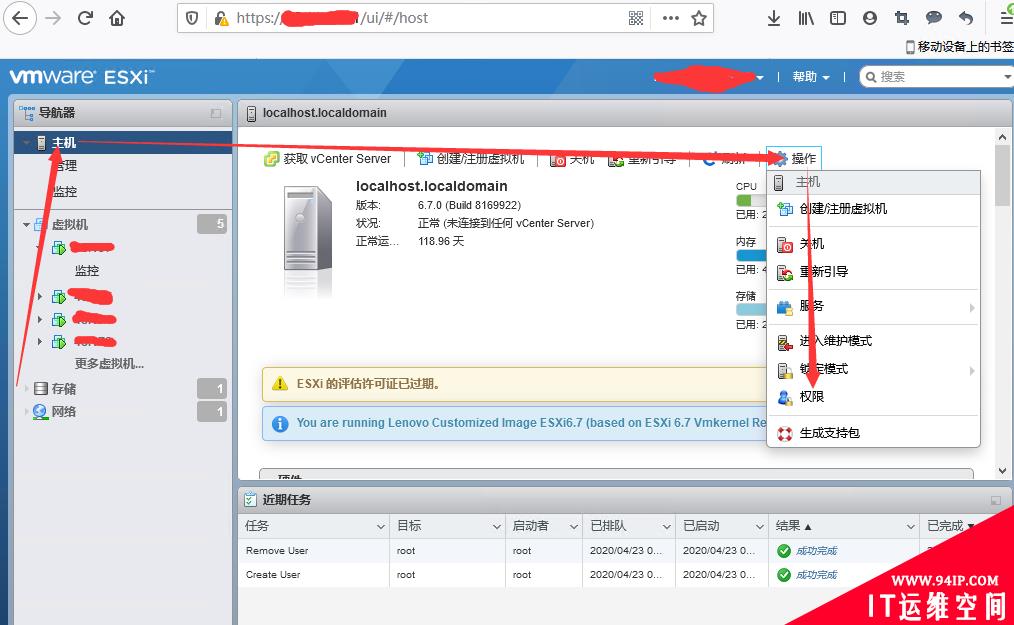Open 管理 under the host node
Screen dimensions: 1014x625
[65, 166]
